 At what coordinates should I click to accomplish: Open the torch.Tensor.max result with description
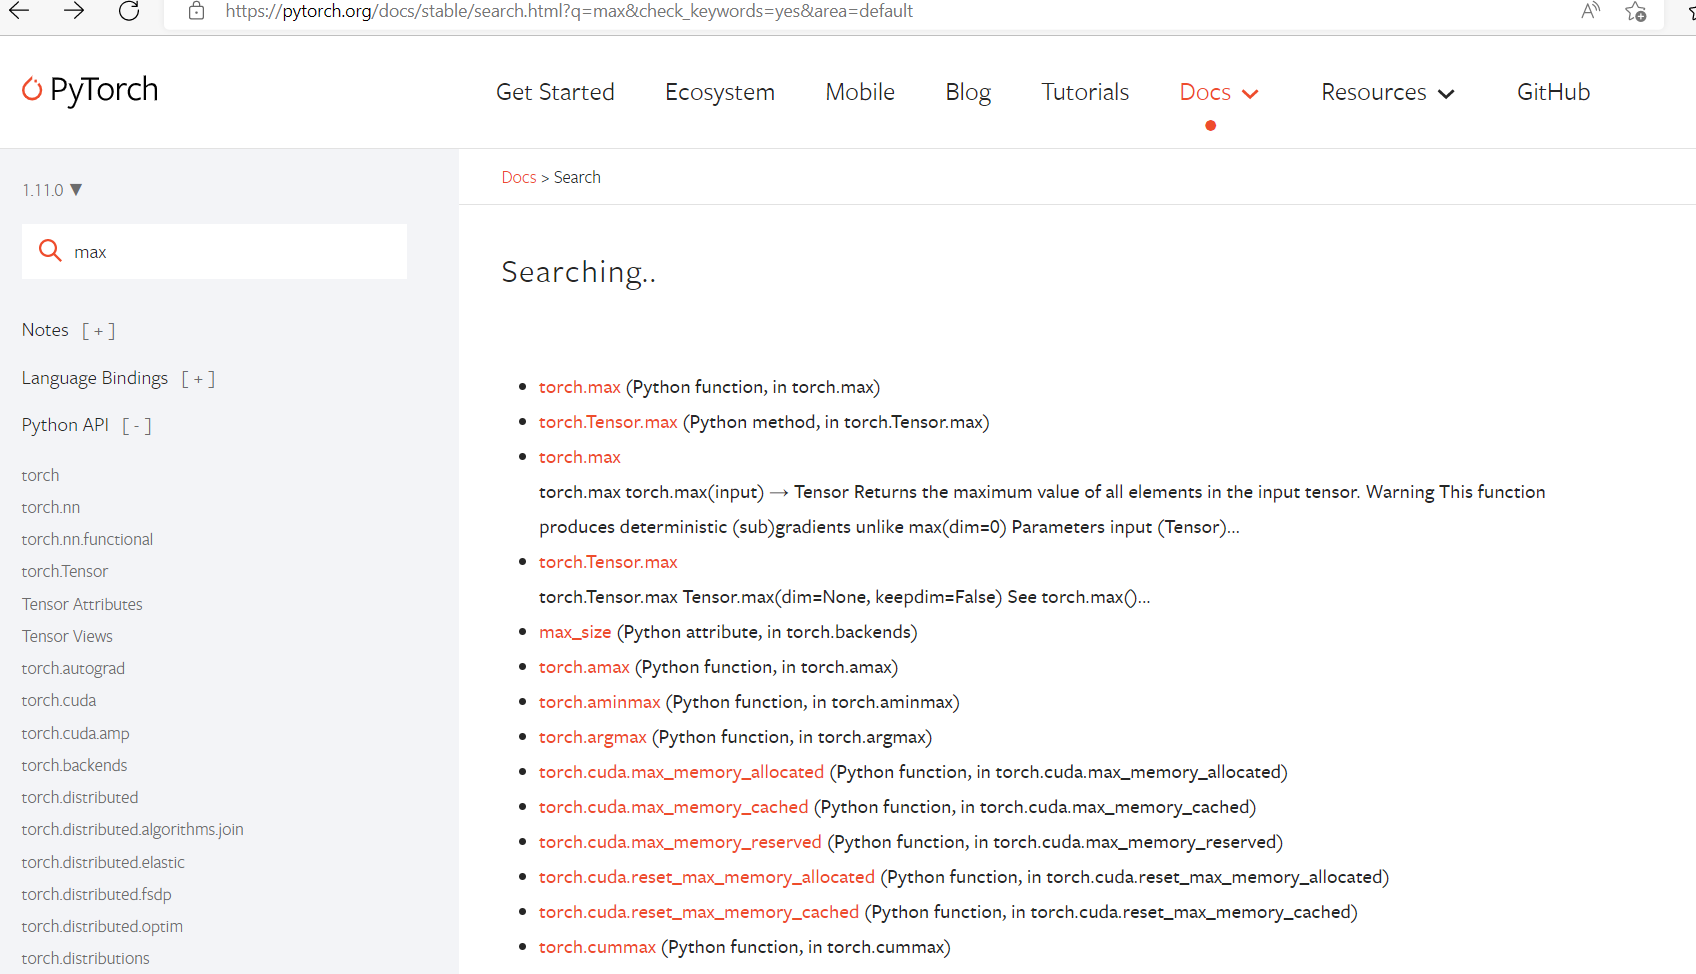[608, 562]
